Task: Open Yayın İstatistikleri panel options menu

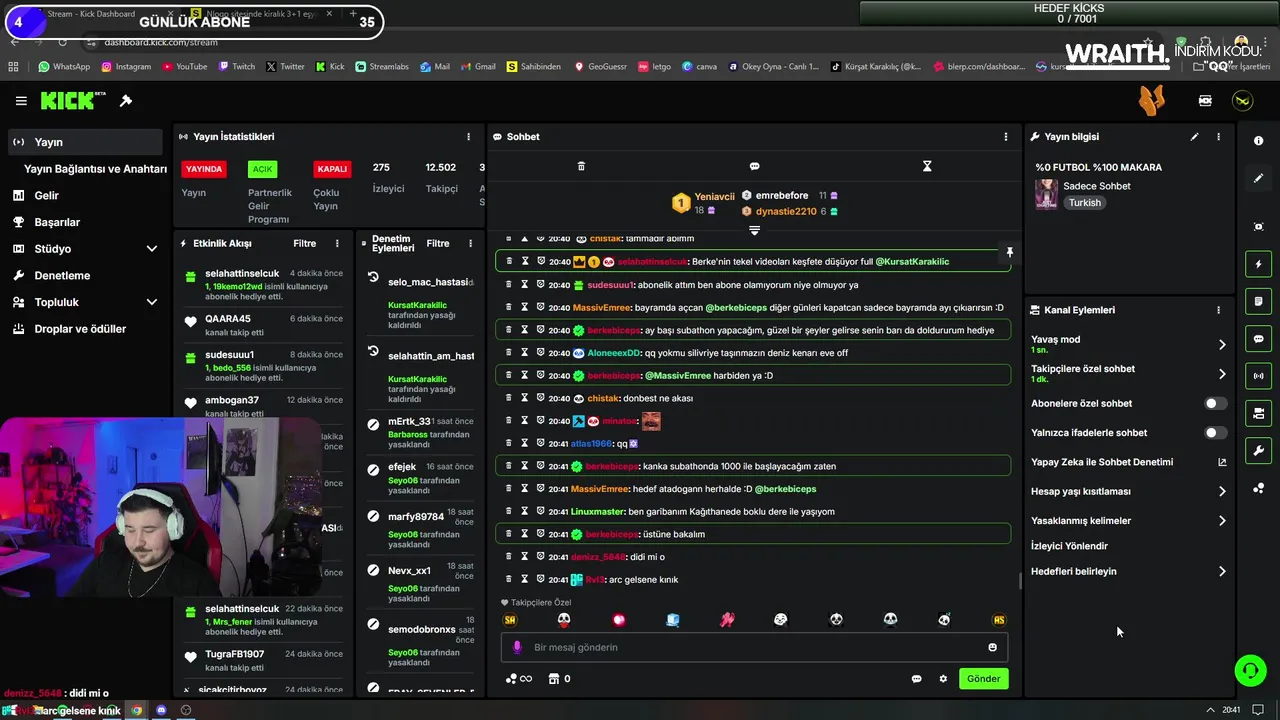Action: click(x=468, y=137)
